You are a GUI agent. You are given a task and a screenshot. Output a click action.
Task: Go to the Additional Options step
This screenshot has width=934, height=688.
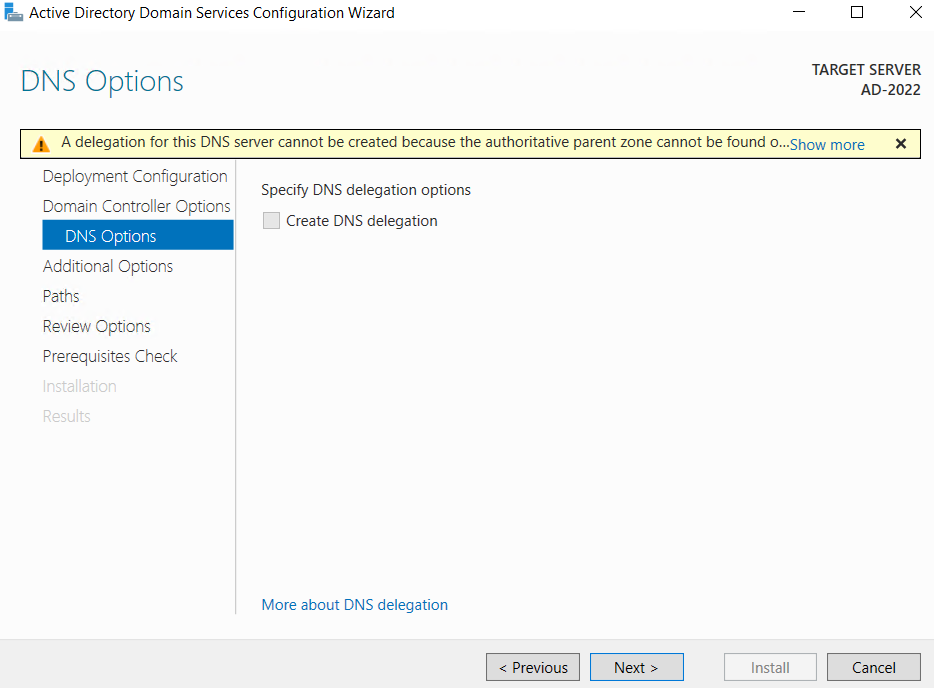pos(107,266)
